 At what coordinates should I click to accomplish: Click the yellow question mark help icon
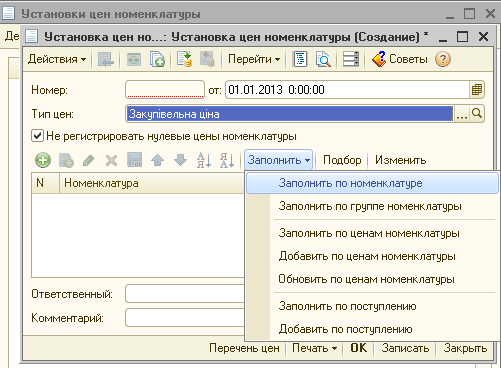443,59
